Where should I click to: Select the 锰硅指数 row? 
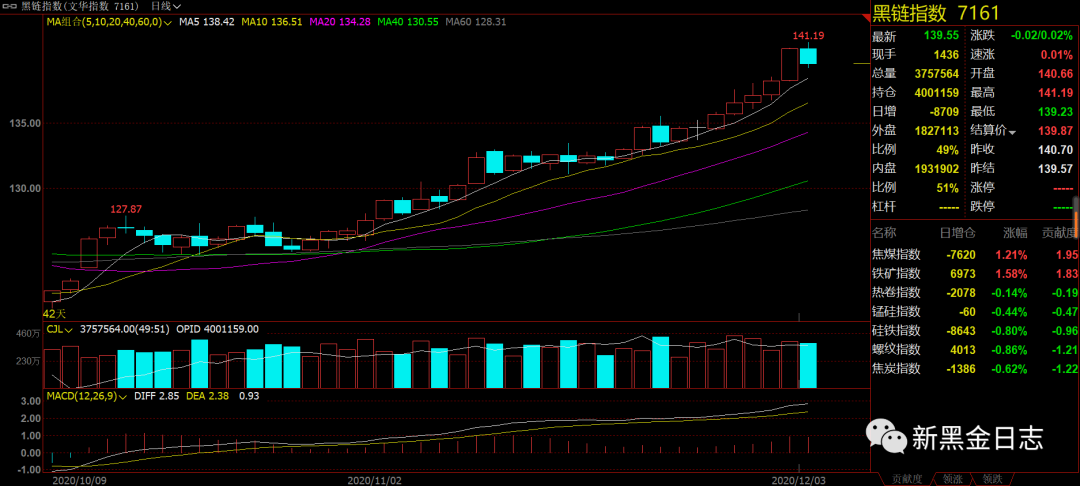tap(975, 311)
